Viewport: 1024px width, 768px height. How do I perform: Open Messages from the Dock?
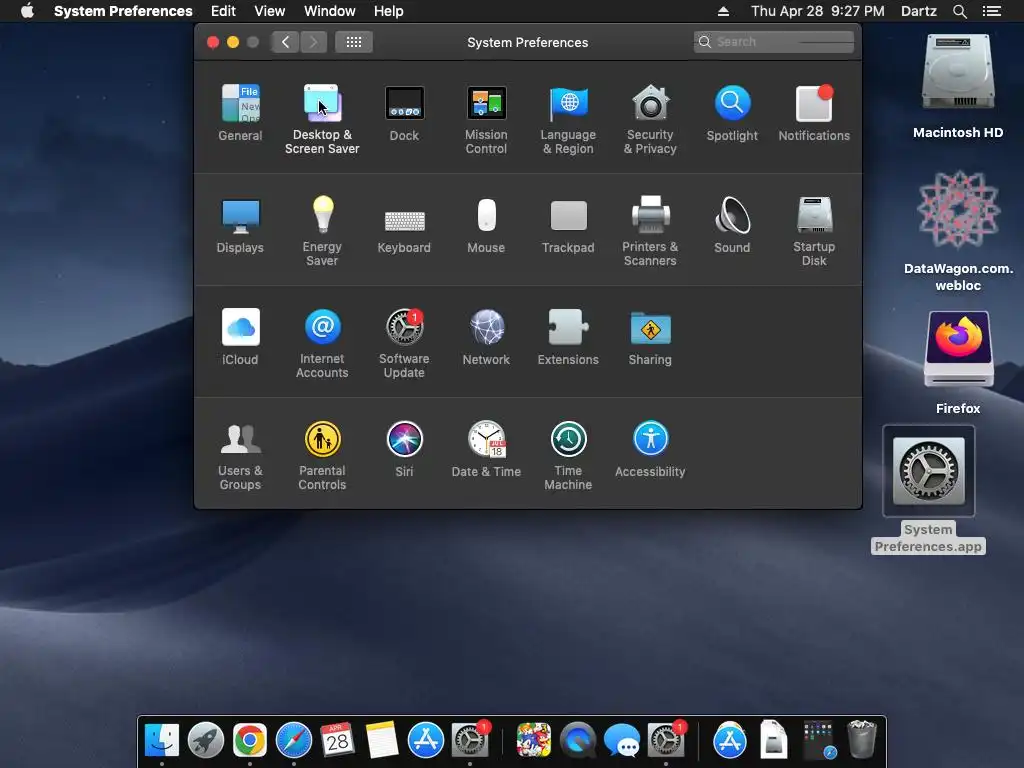click(622, 741)
